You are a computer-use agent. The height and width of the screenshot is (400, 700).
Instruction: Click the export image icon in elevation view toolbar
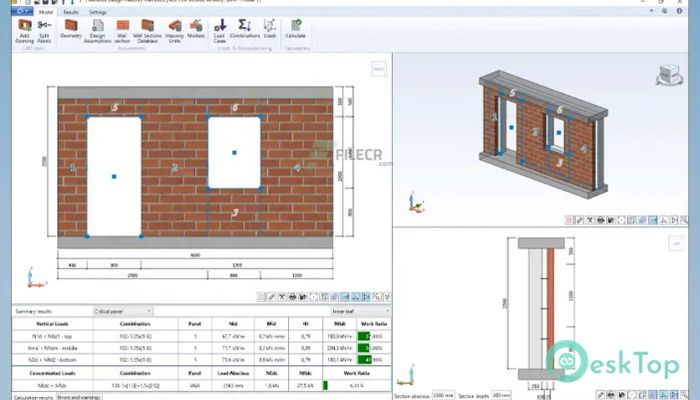(303, 297)
